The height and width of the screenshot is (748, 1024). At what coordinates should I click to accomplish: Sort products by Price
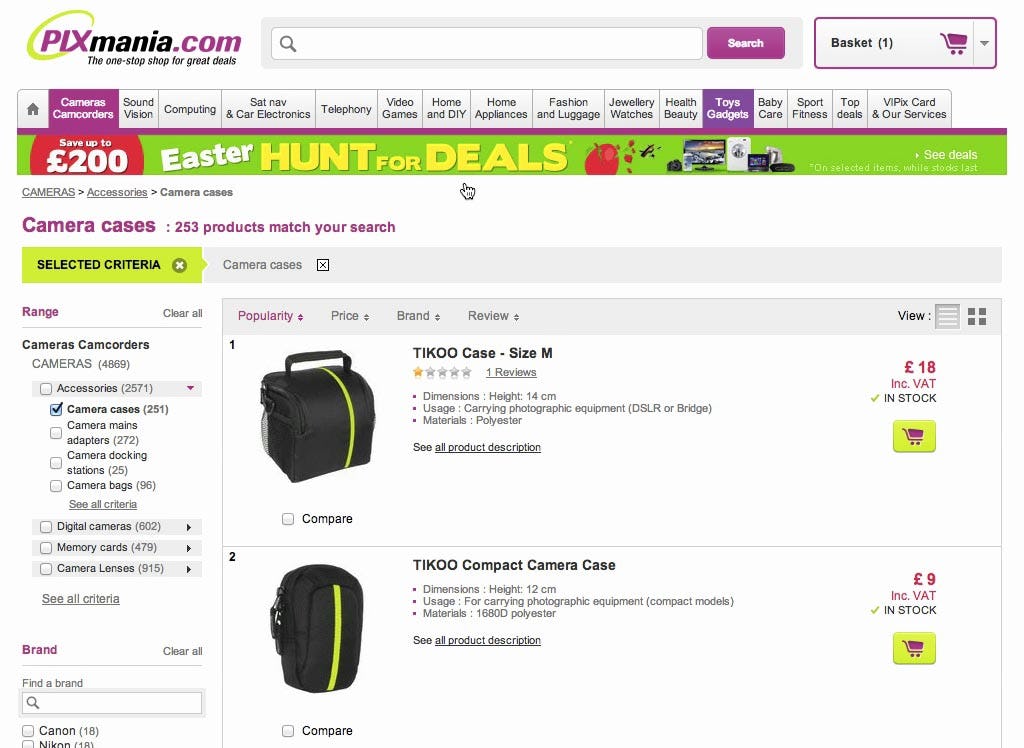point(350,316)
